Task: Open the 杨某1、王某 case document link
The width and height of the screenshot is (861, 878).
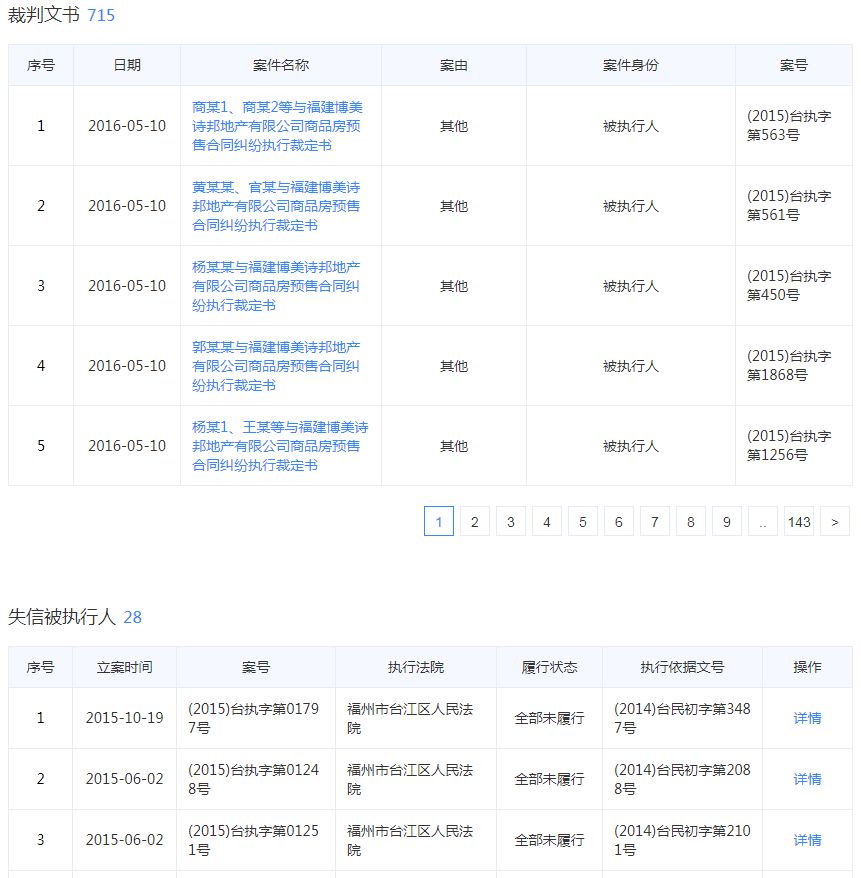Action: (x=282, y=445)
